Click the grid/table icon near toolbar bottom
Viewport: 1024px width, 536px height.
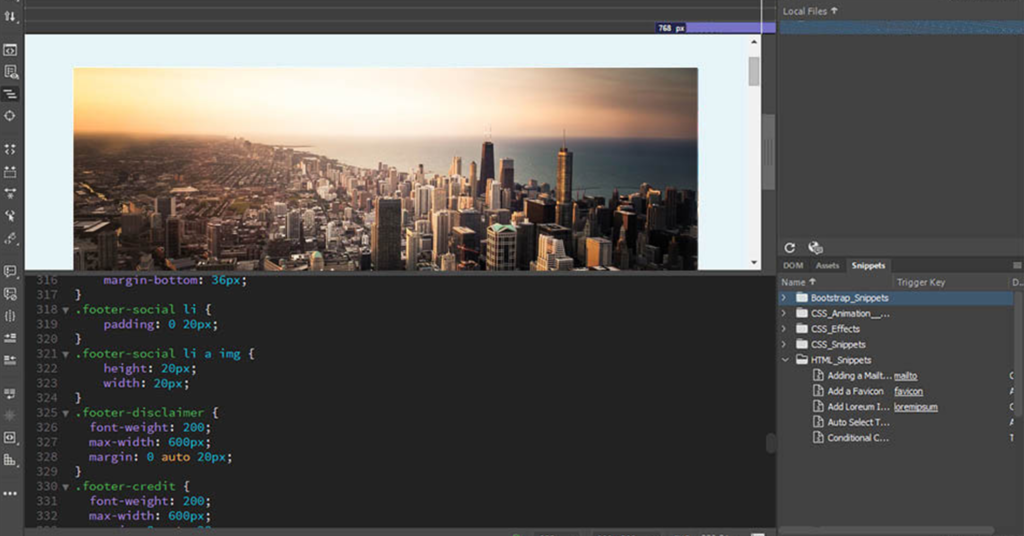[x=10, y=460]
